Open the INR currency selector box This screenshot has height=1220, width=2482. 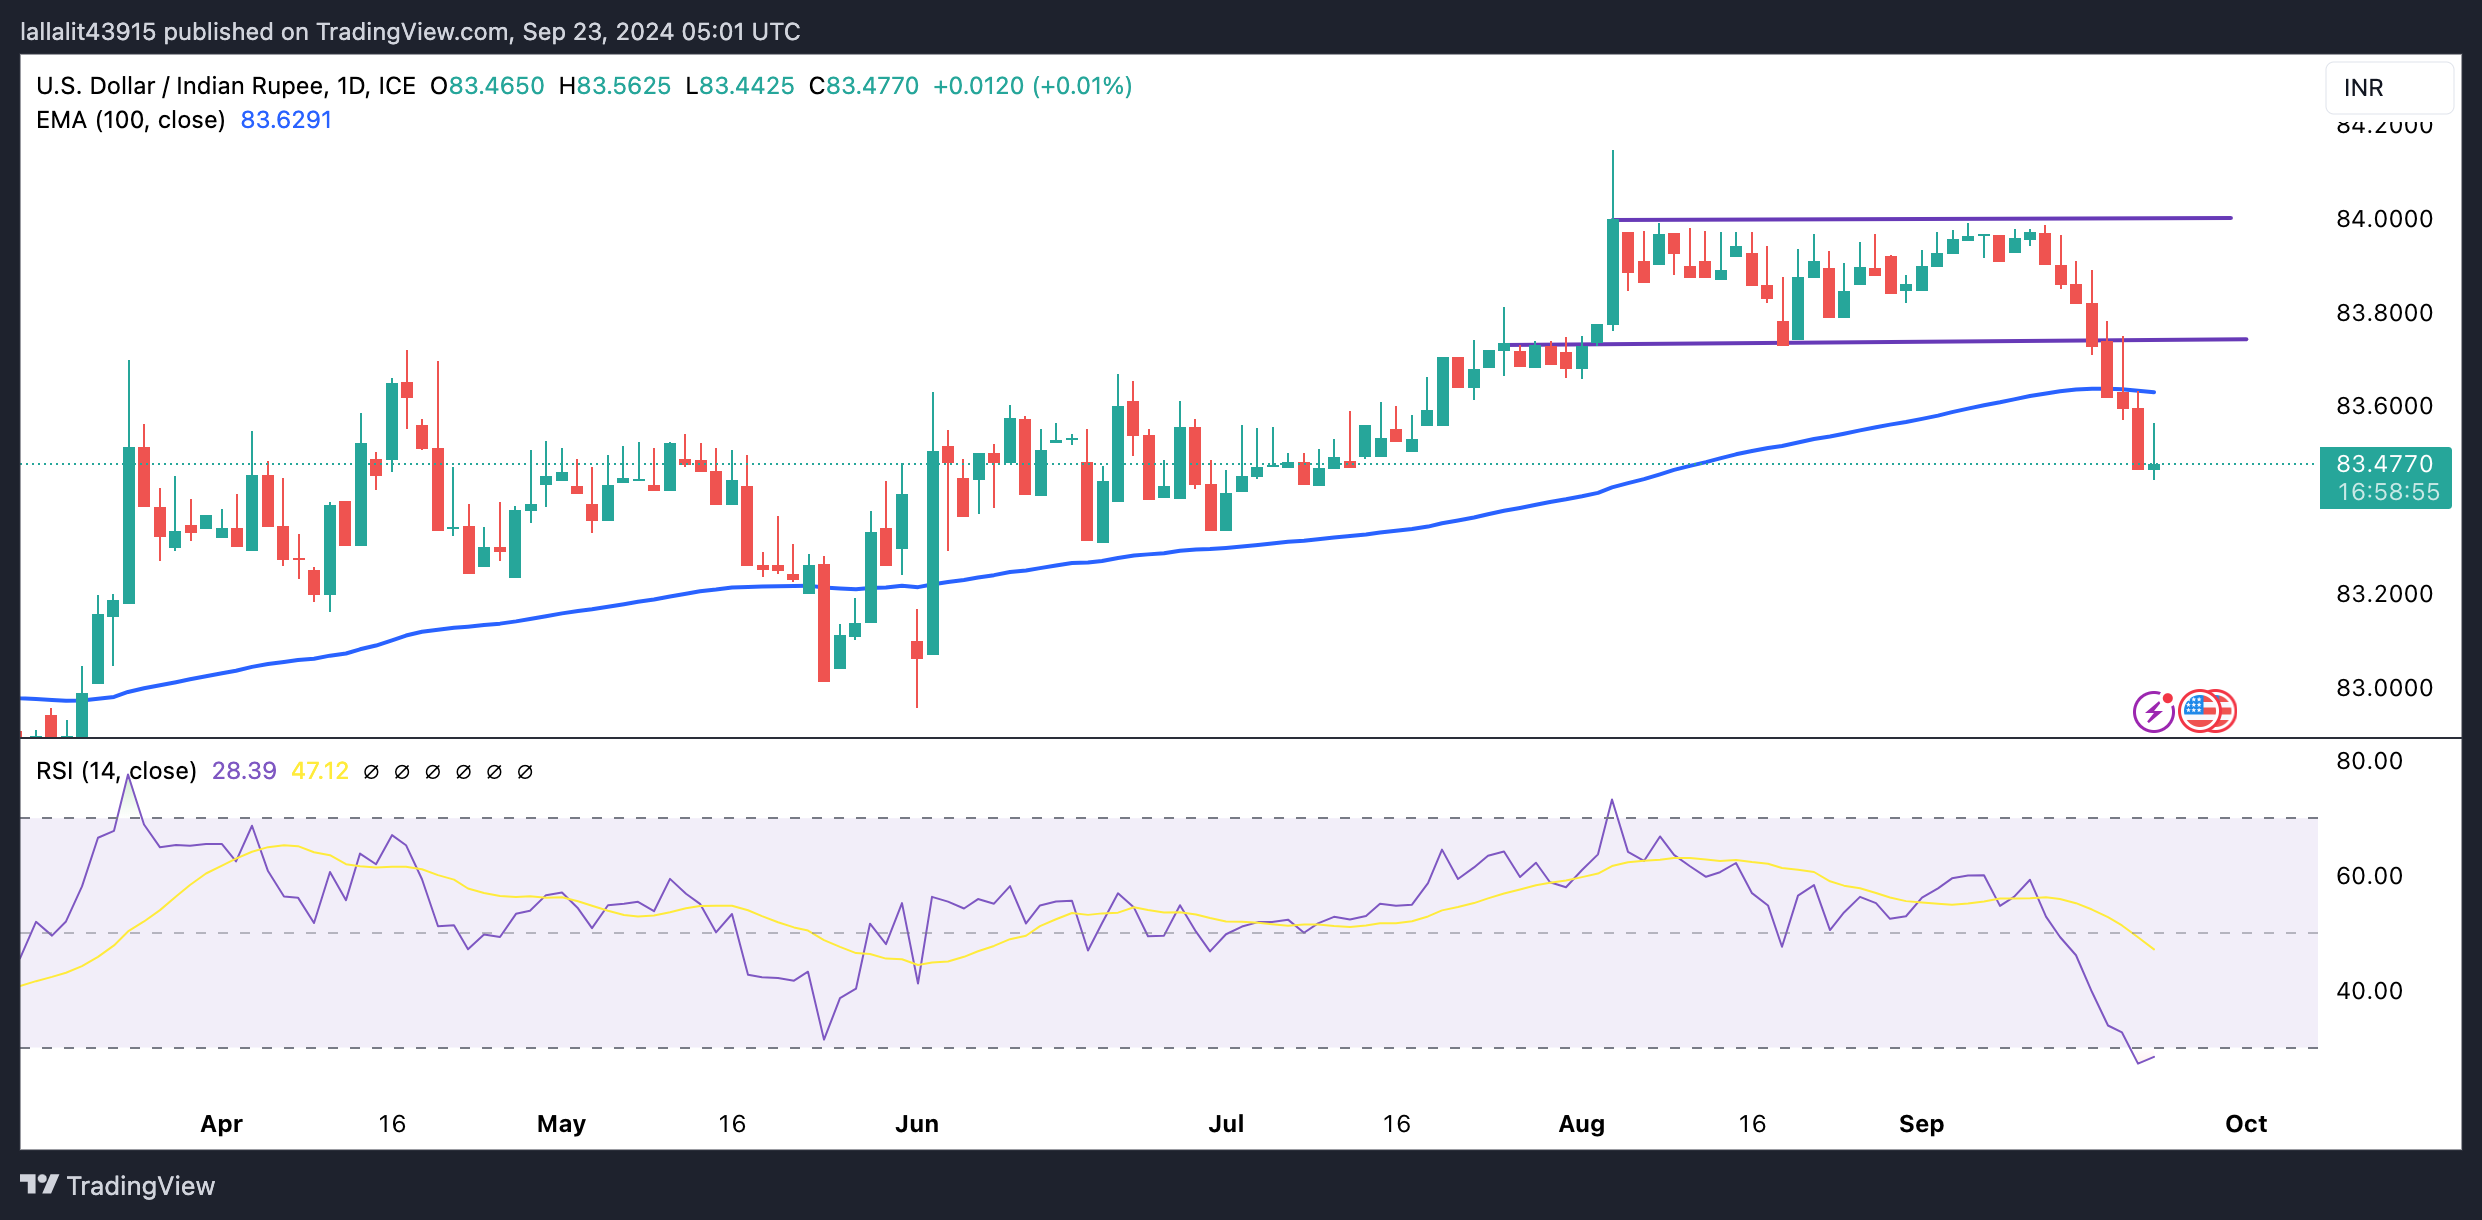2388,88
